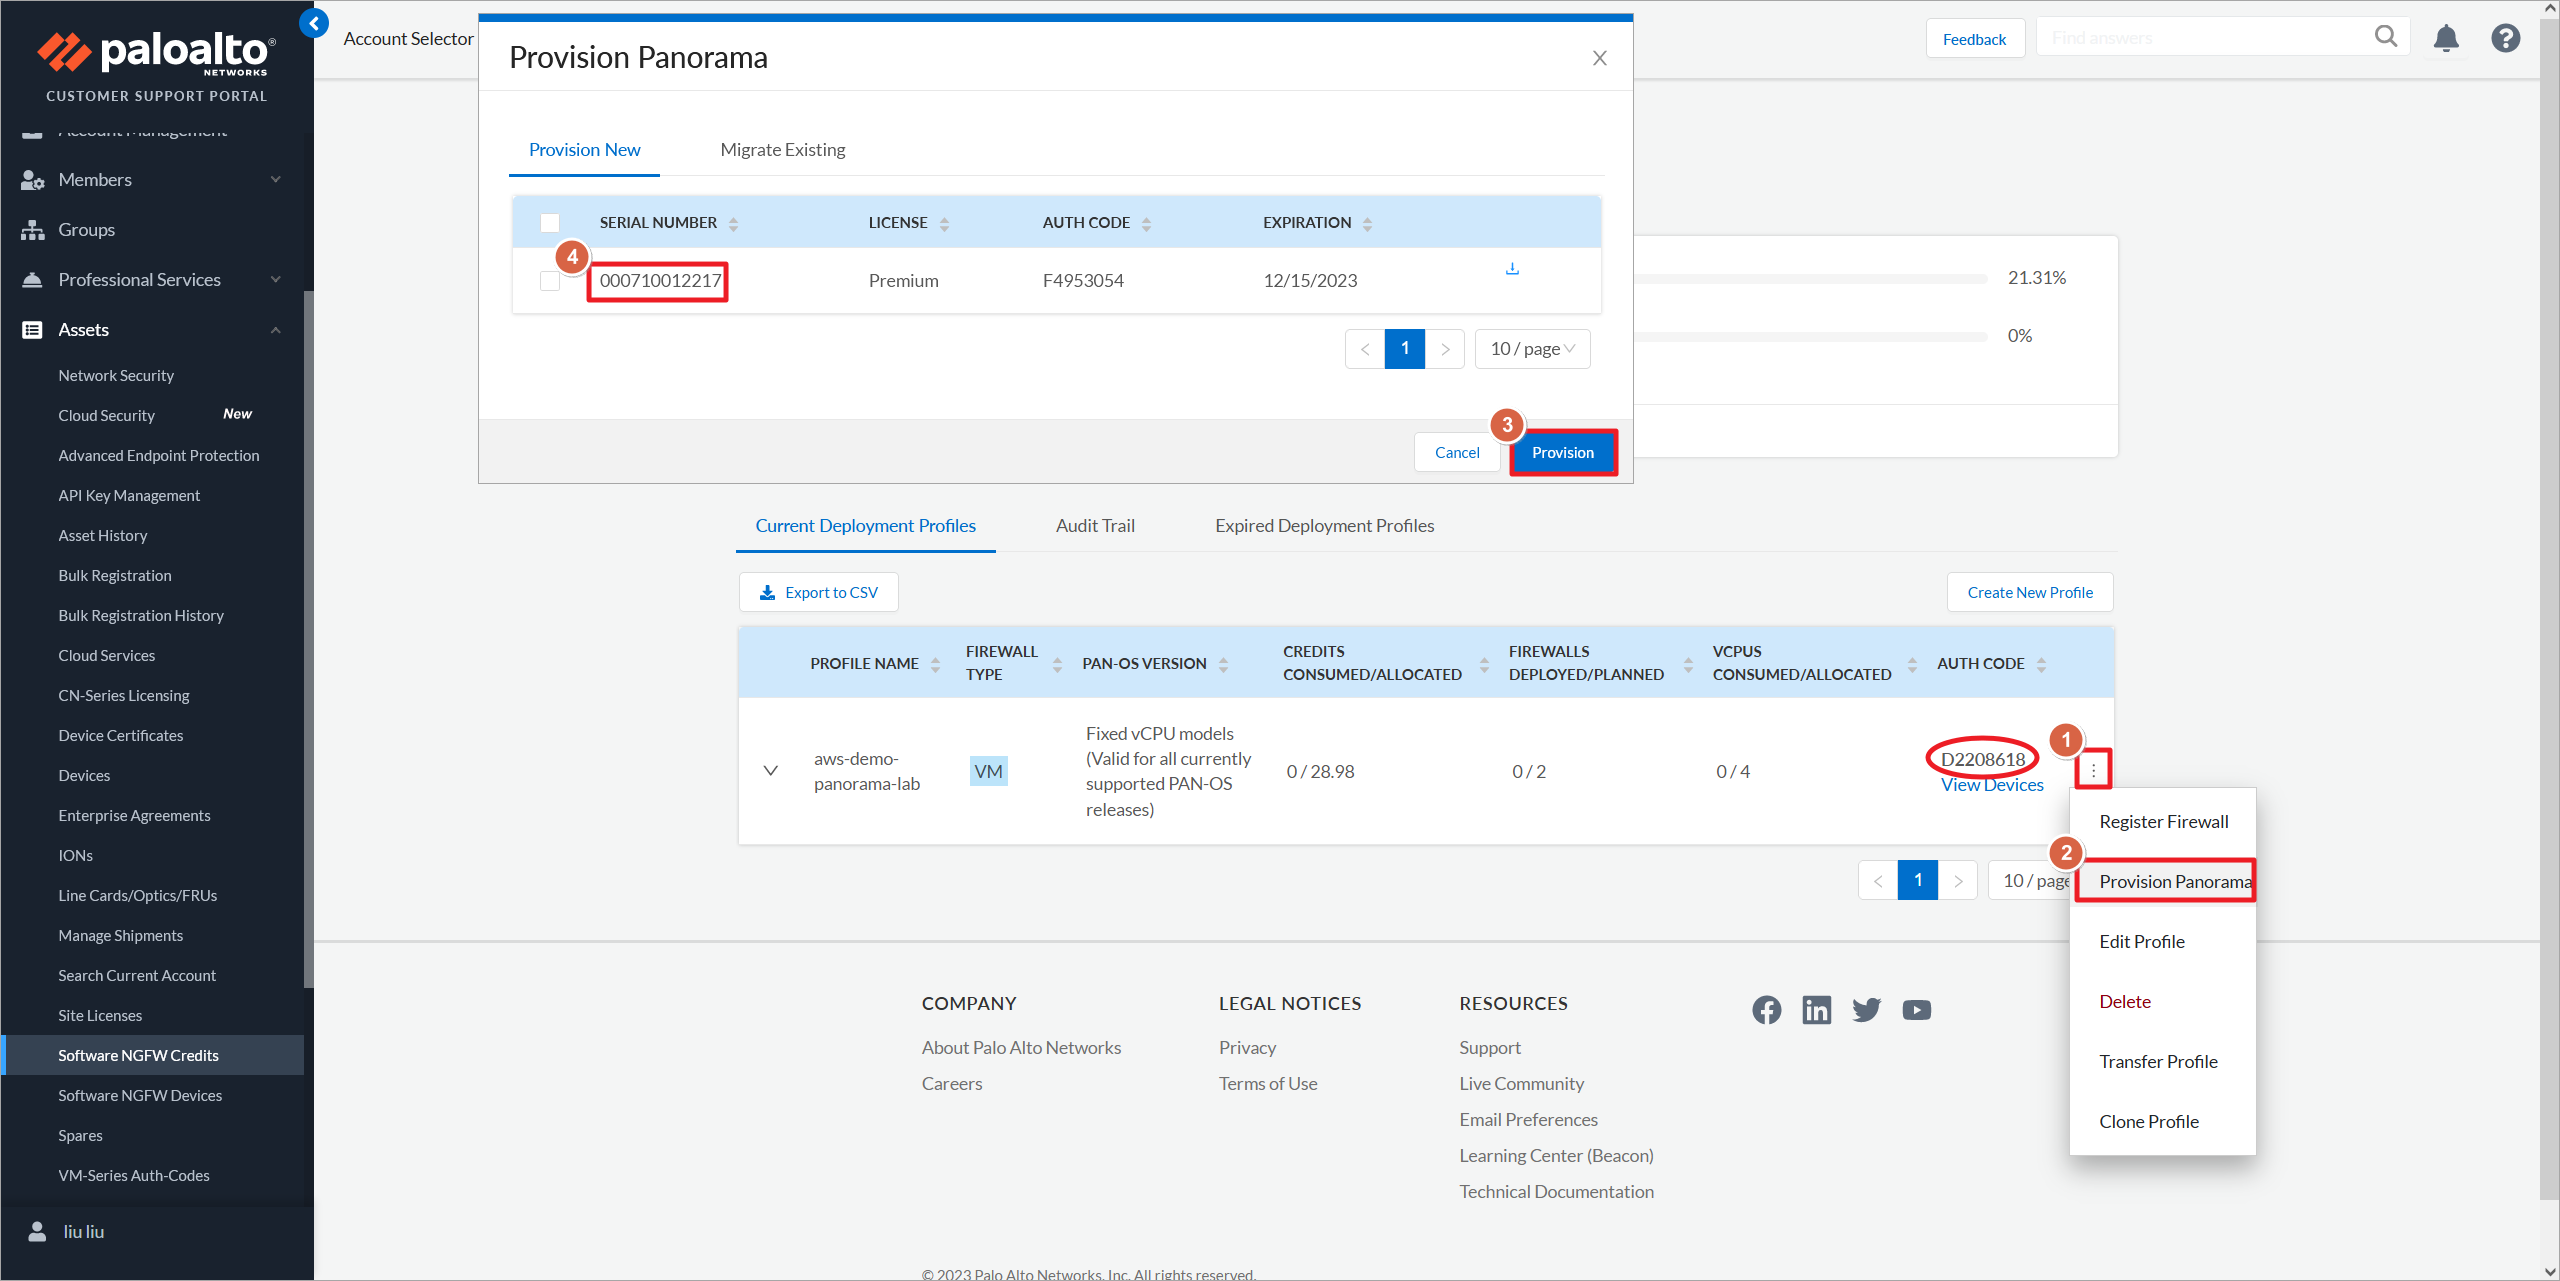Sort by License column arrows

point(944,224)
